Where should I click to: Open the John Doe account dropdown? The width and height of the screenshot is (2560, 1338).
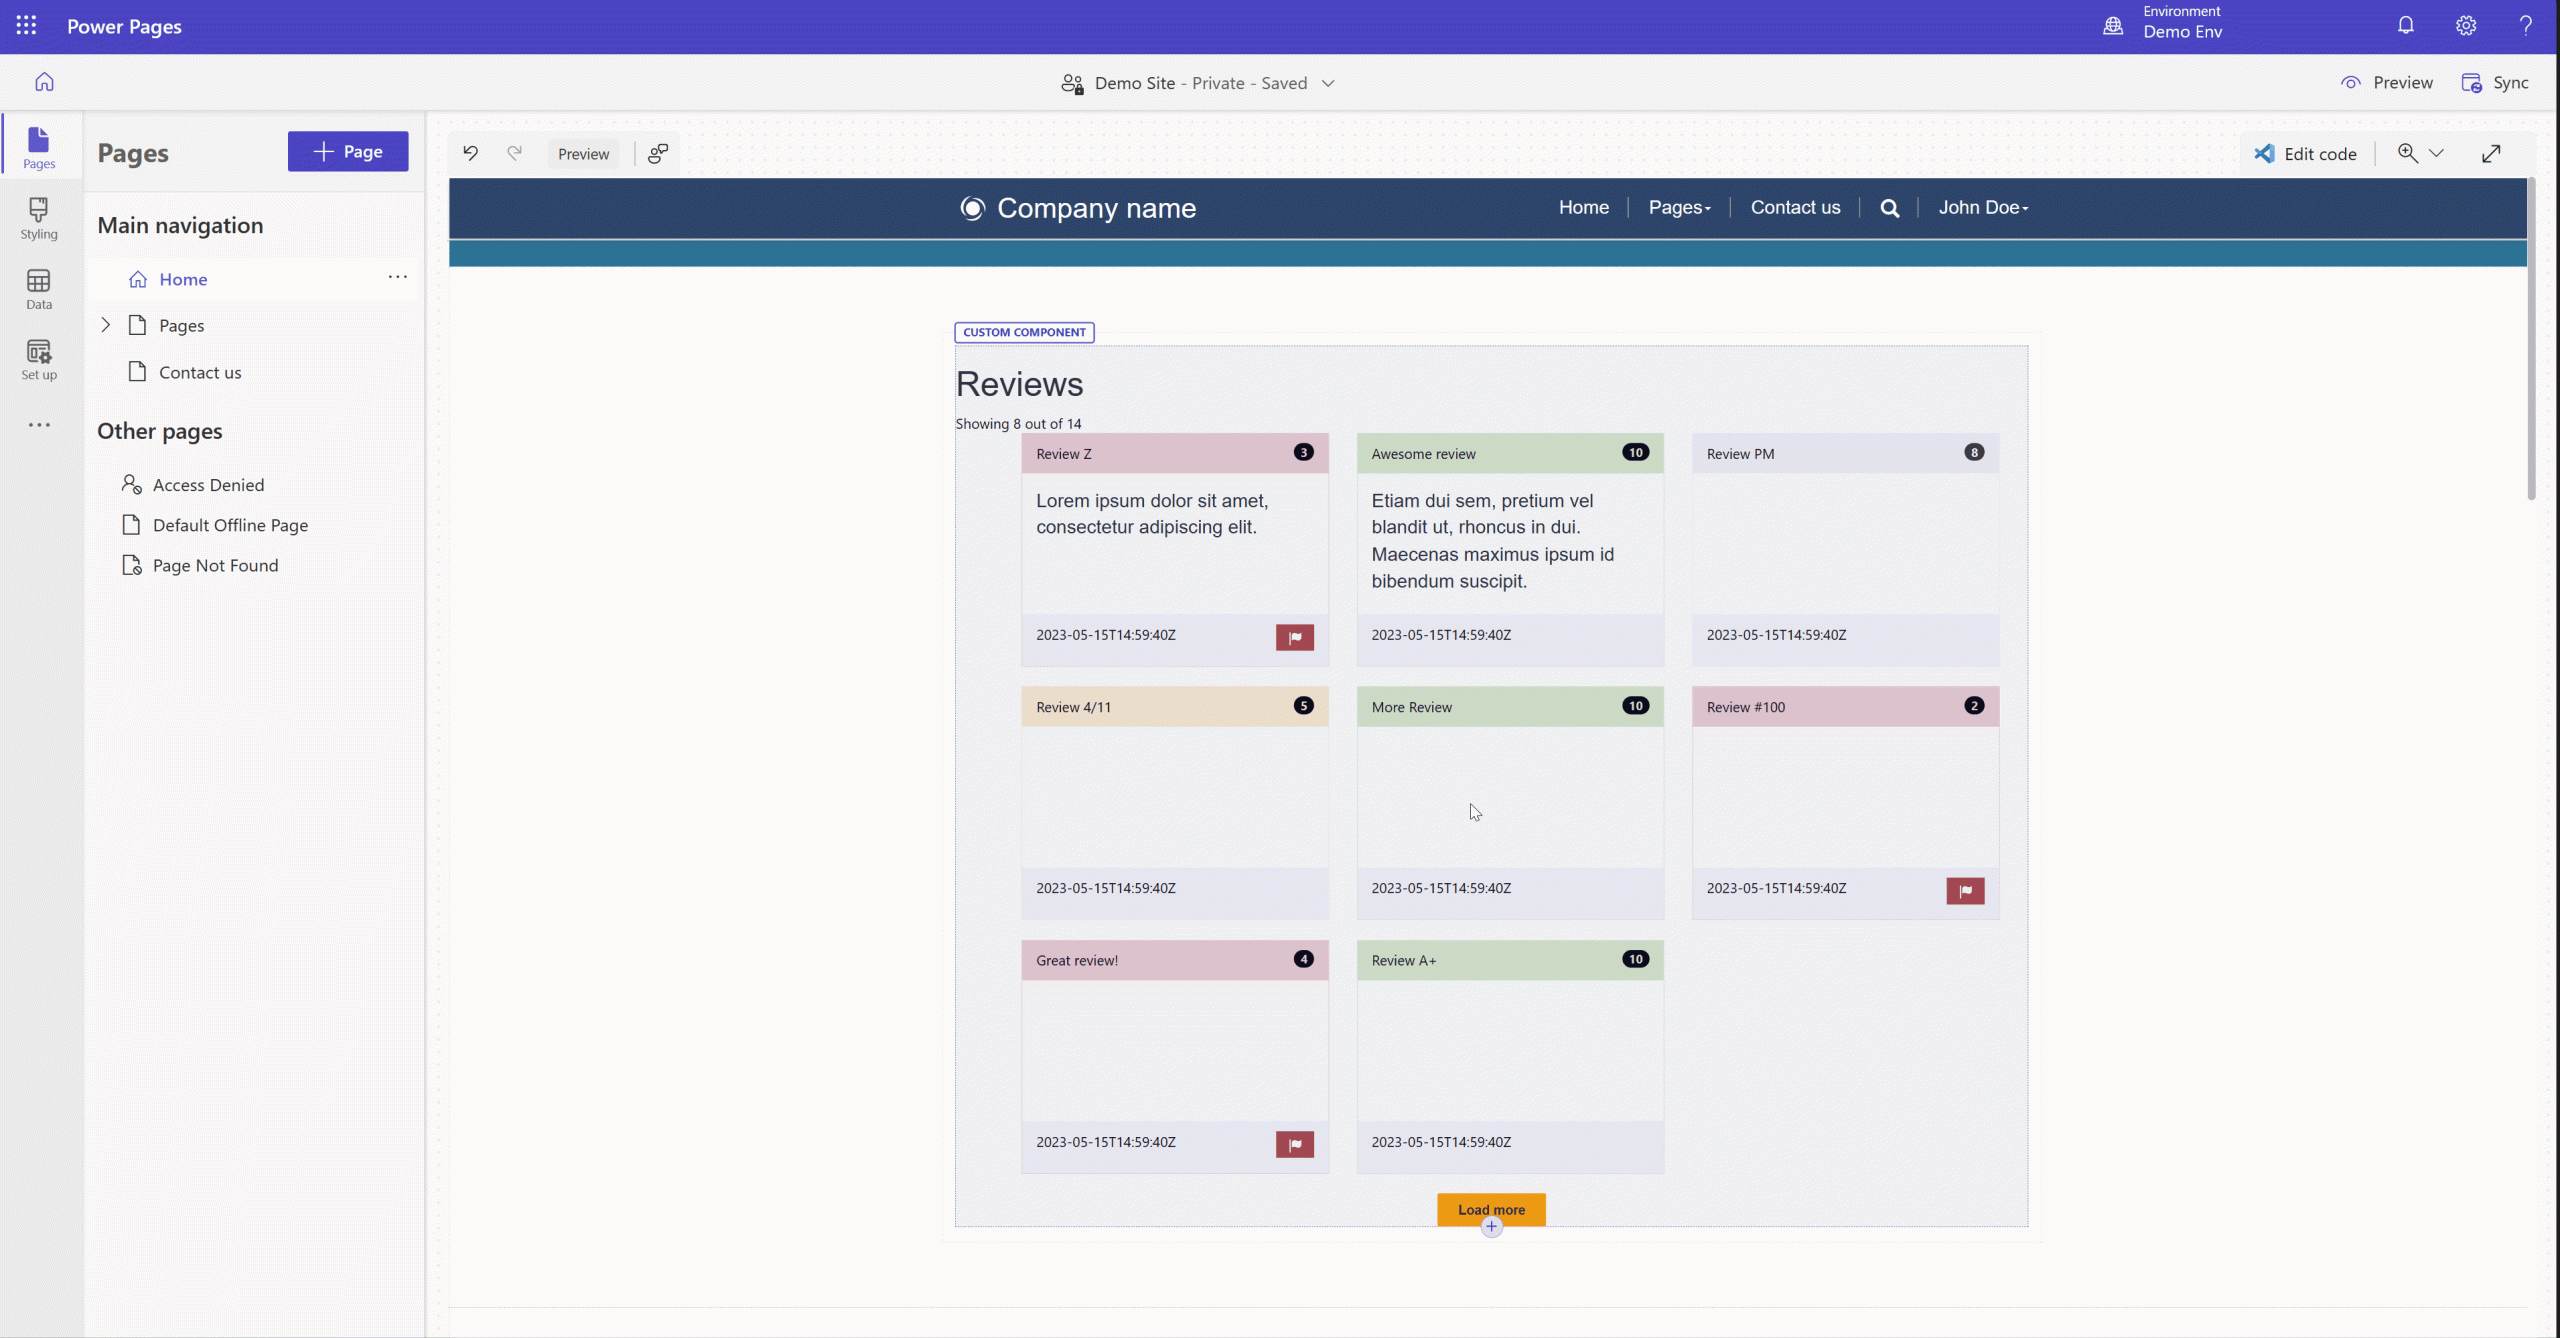point(1982,207)
